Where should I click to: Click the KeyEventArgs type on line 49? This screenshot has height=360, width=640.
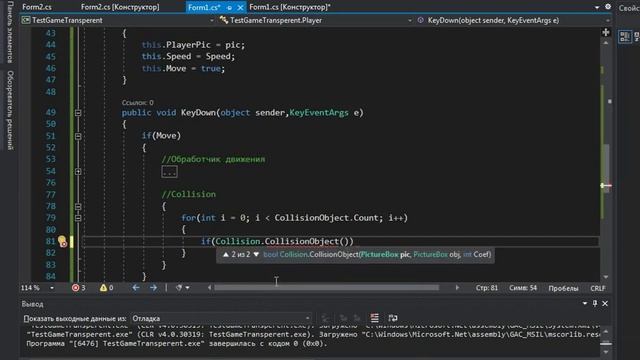(319, 113)
